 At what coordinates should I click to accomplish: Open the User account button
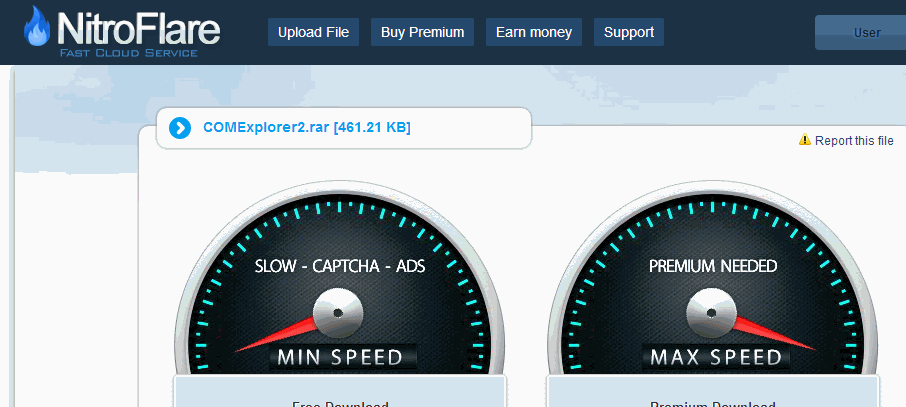pos(861,33)
